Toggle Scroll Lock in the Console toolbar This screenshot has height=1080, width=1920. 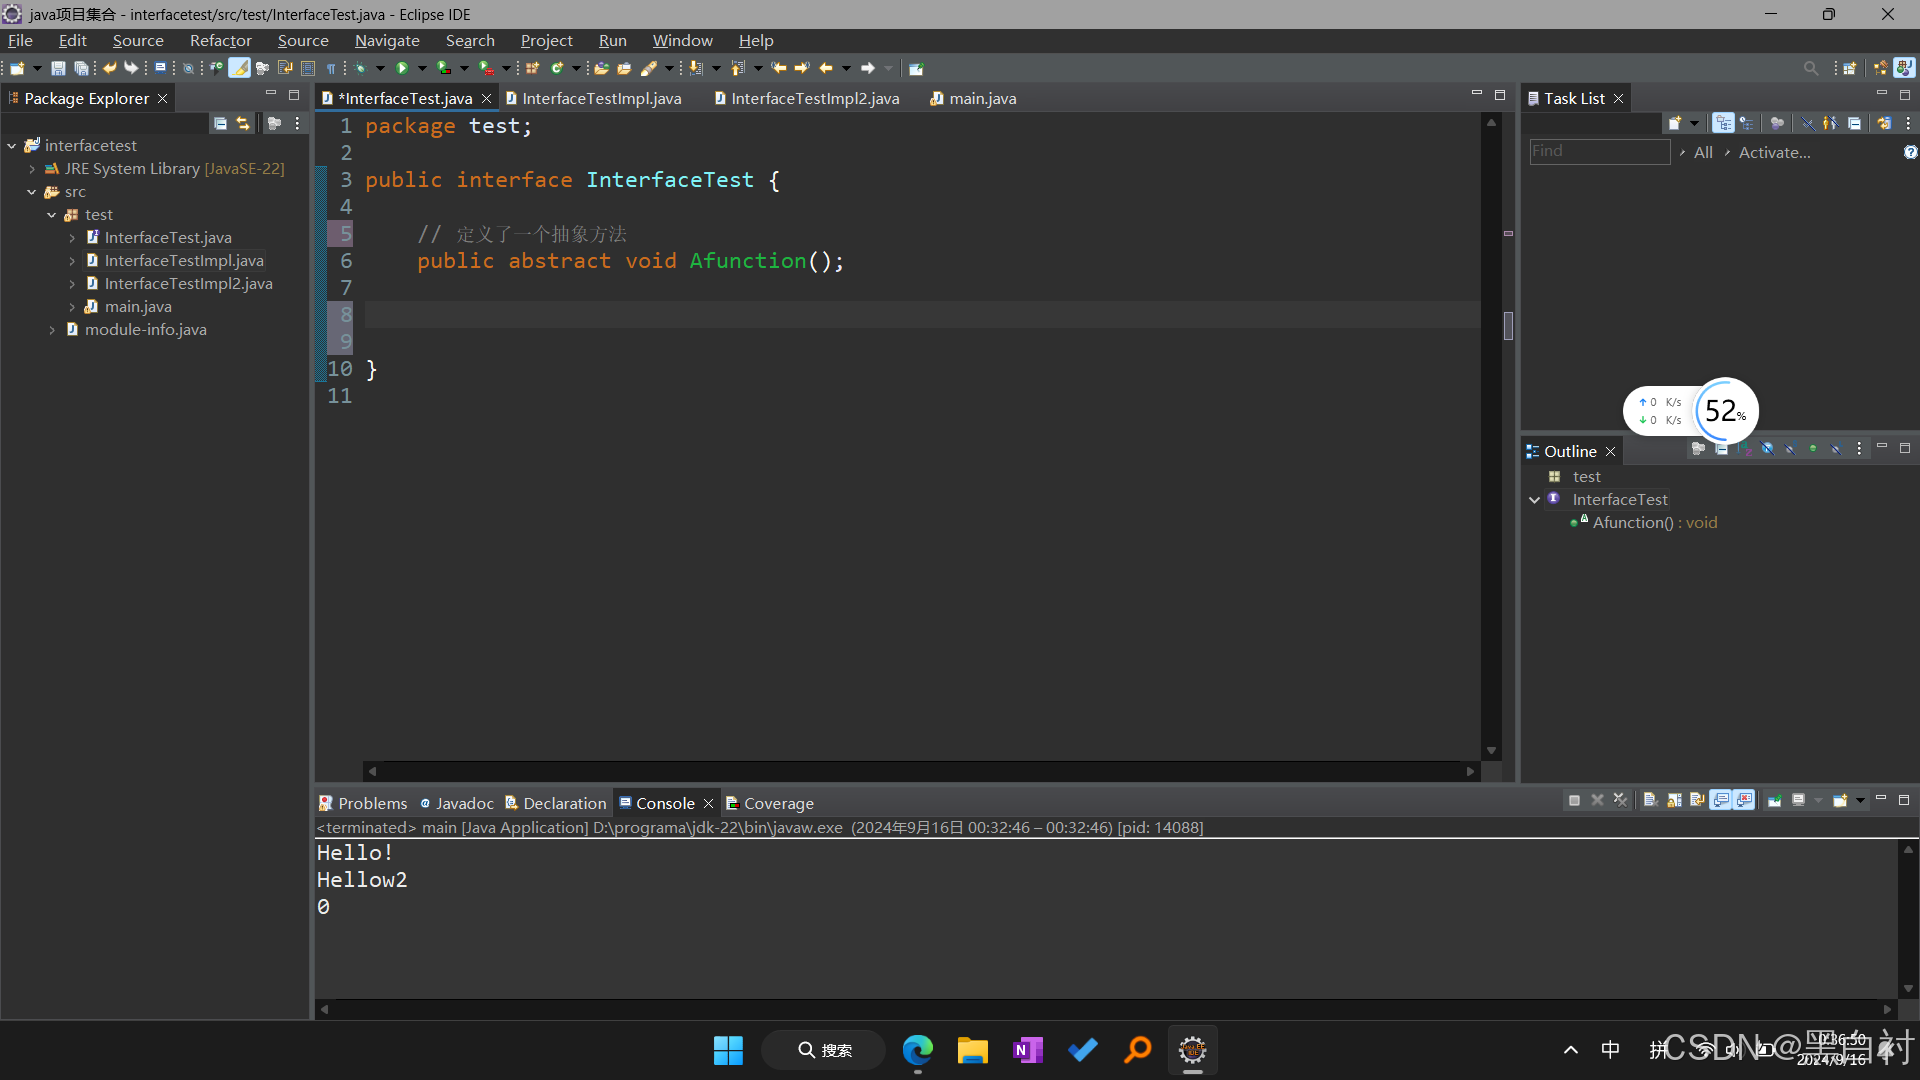[x=1674, y=800]
